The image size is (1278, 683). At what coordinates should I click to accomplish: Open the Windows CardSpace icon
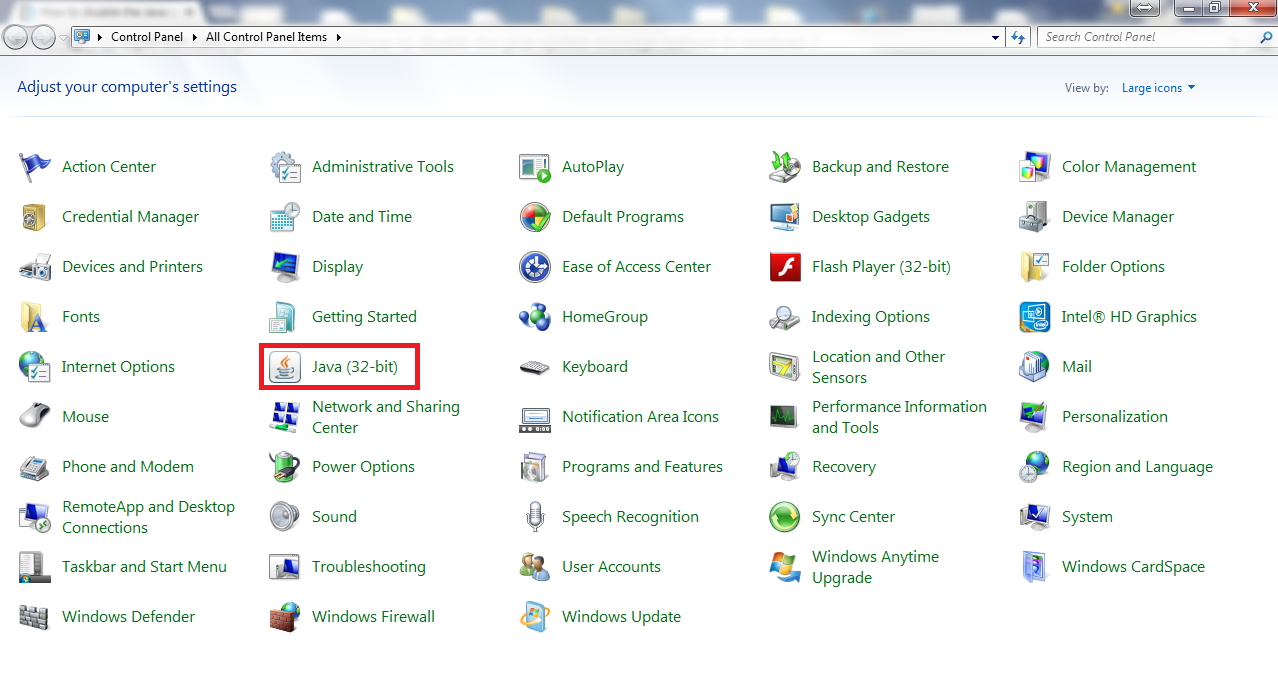click(x=1035, y=567)
